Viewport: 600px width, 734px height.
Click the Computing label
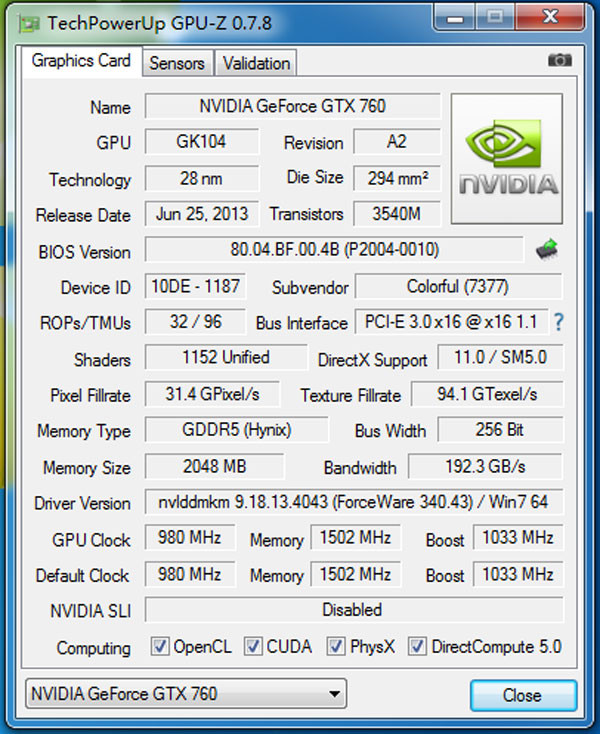tap(94, 648)
